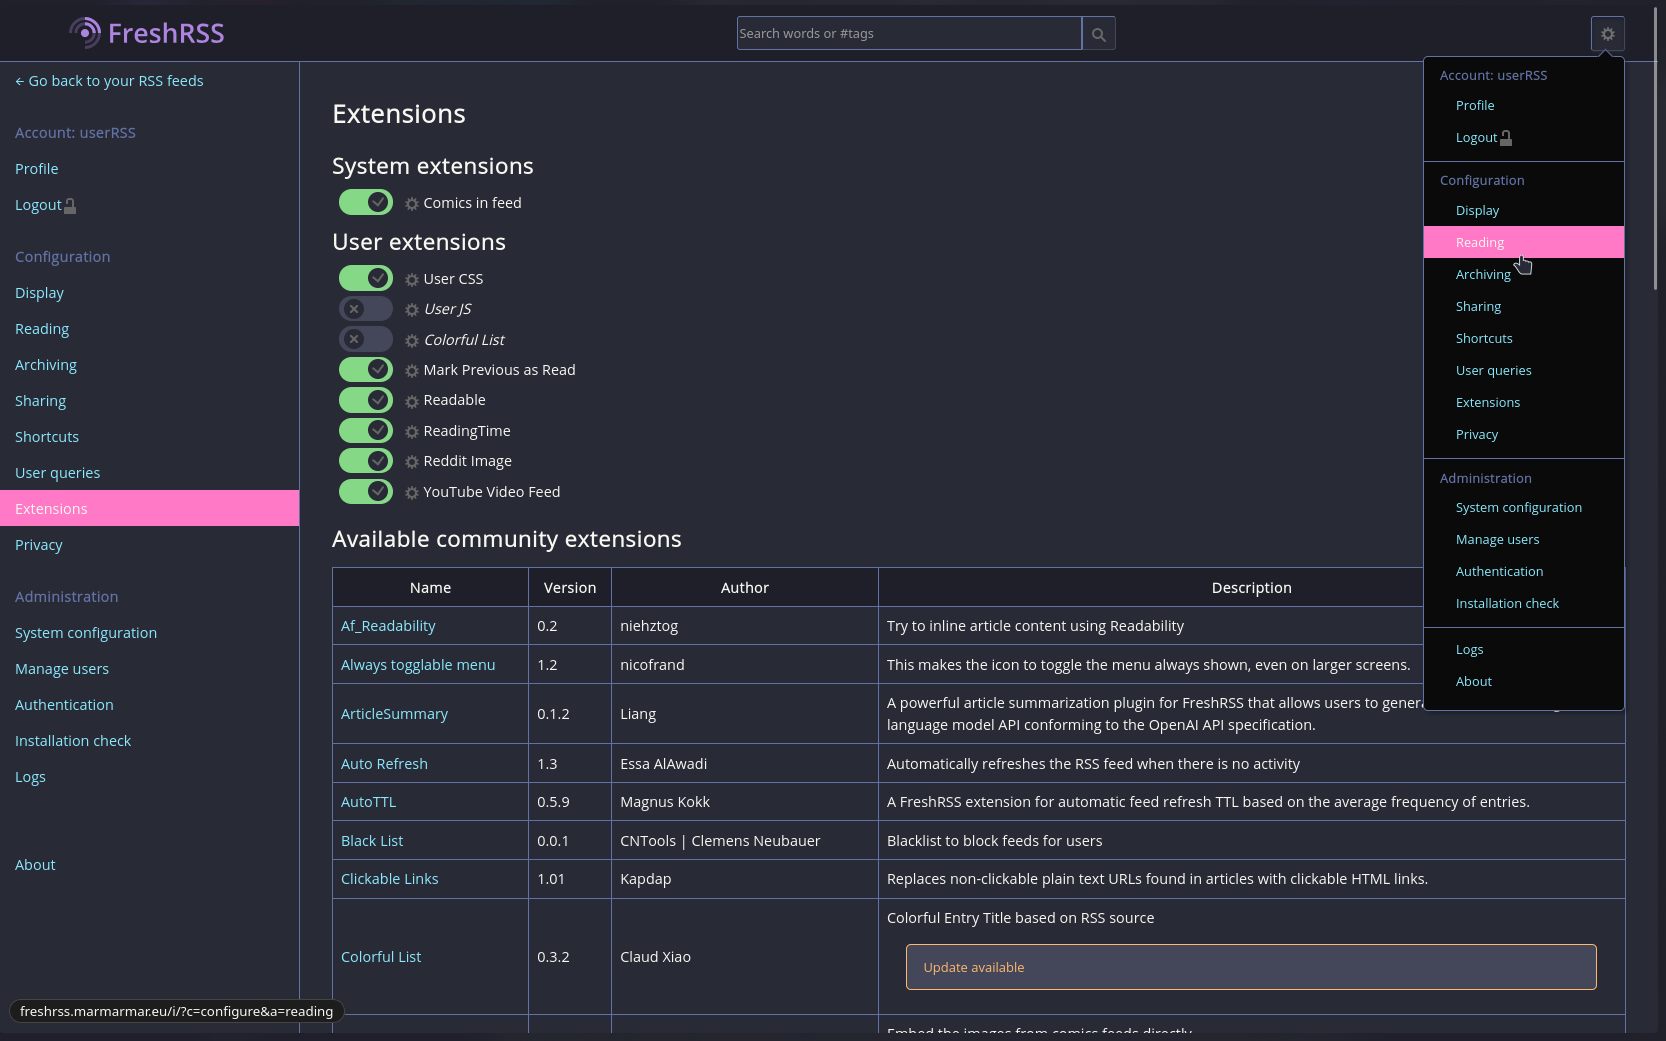Open Profile from the dropdown menu
The width and height of the screenshot is (1666, 1041).
tap(1523, 105)
